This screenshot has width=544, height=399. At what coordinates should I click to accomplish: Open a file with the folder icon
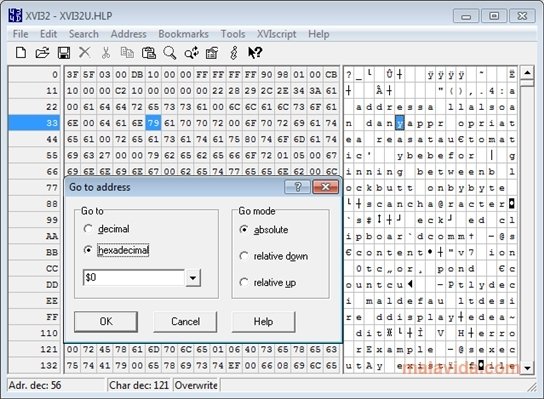click(42, 53)
